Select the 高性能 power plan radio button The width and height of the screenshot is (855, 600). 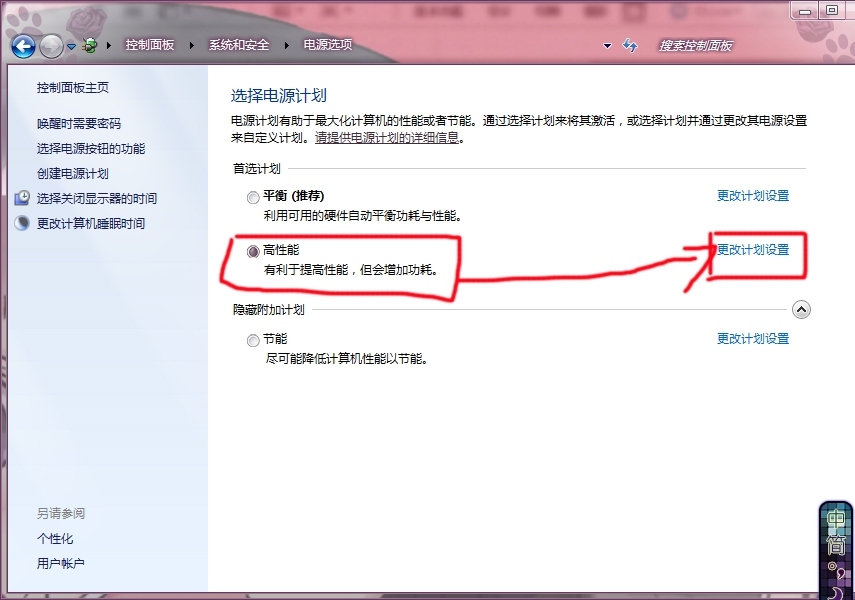(x=253, y=252)
